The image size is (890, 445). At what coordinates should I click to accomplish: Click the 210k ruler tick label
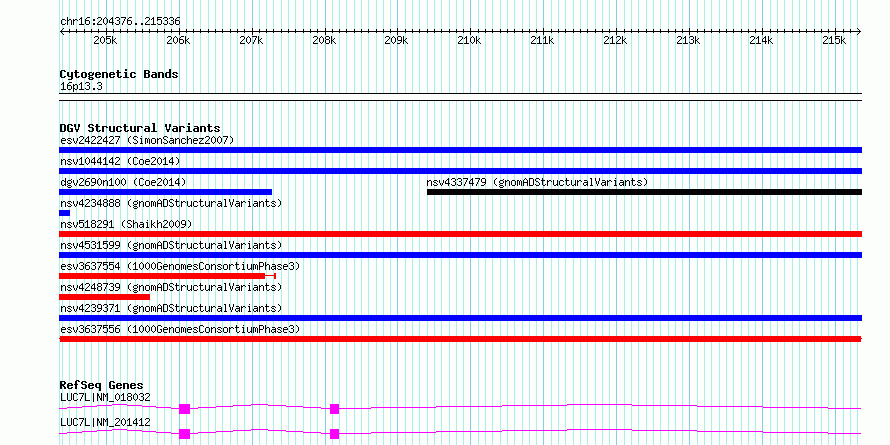coord(470,41)
